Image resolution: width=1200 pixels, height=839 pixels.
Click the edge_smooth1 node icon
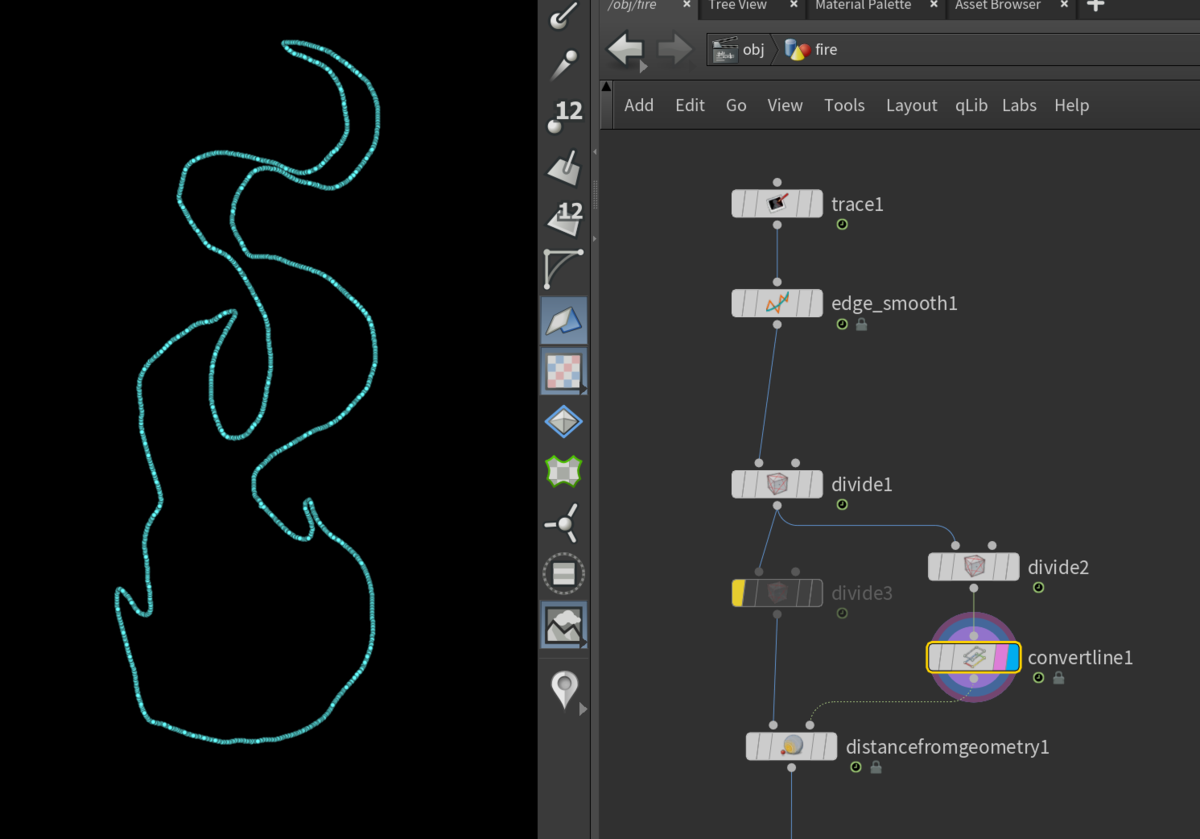click(777, 303)
